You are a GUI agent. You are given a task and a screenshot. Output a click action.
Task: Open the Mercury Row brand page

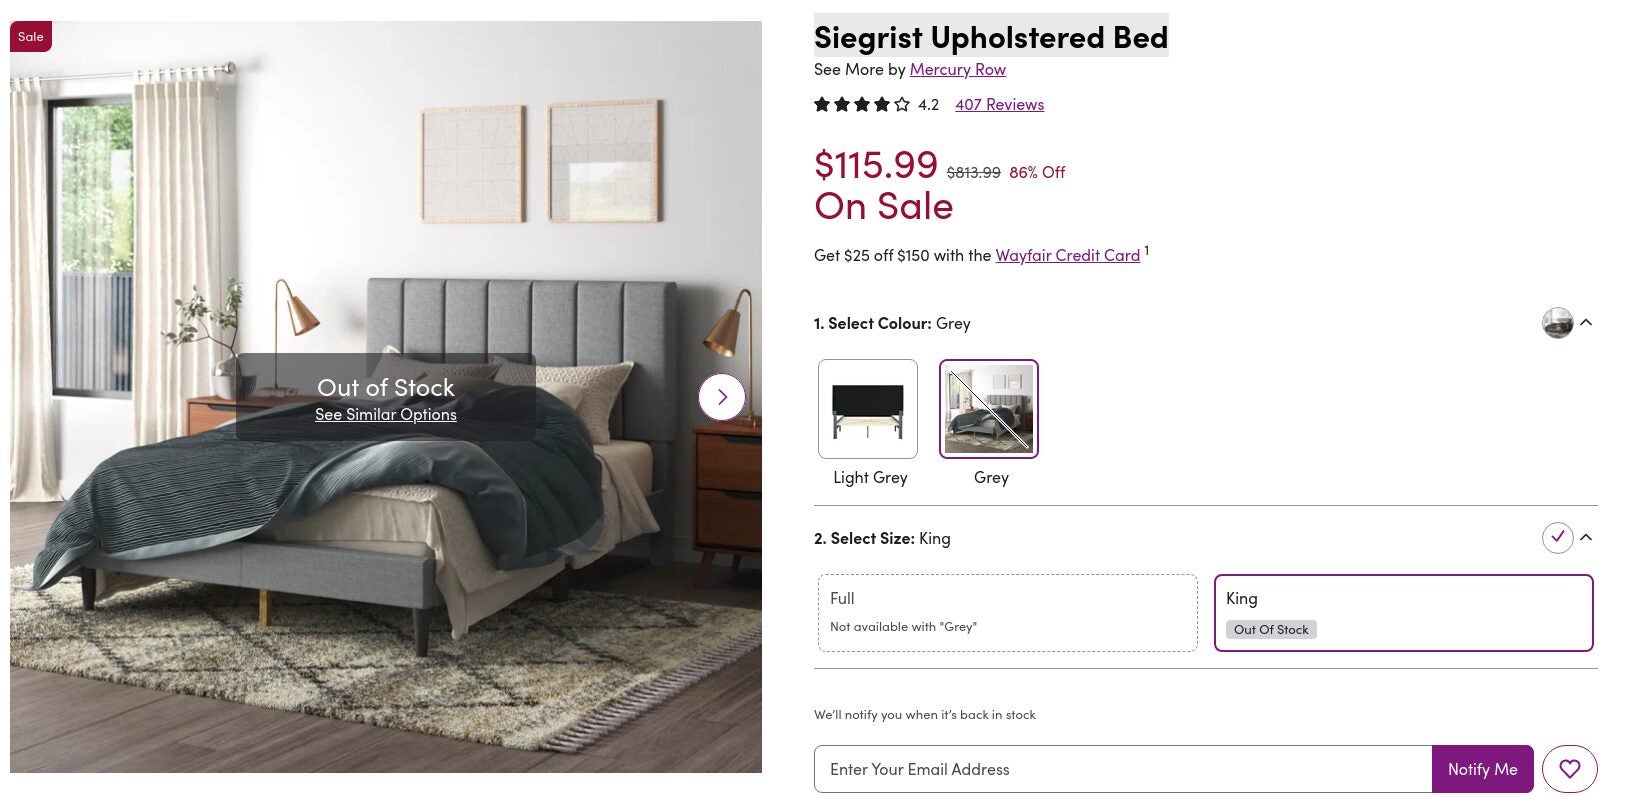tap(957, 69)
